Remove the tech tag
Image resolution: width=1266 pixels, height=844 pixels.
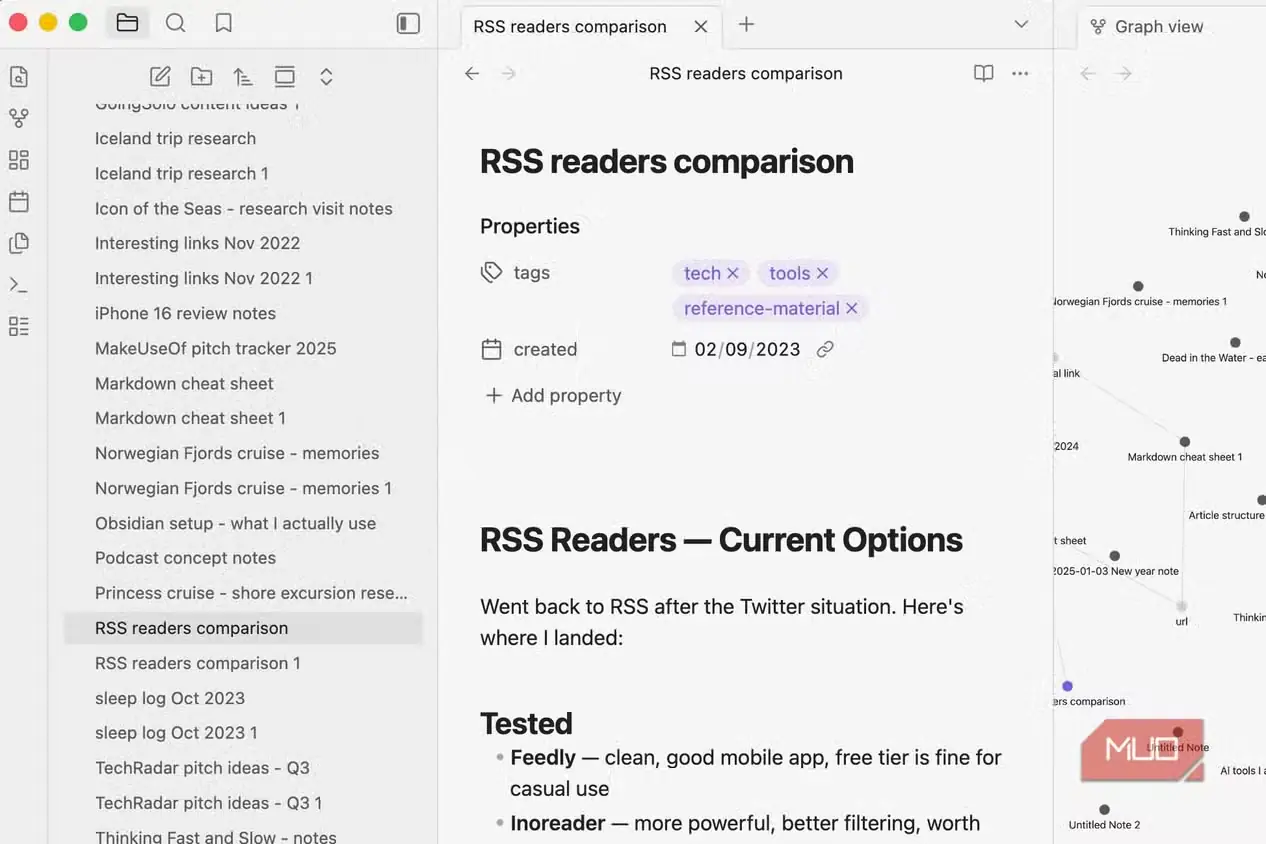[x=733, y=273]
